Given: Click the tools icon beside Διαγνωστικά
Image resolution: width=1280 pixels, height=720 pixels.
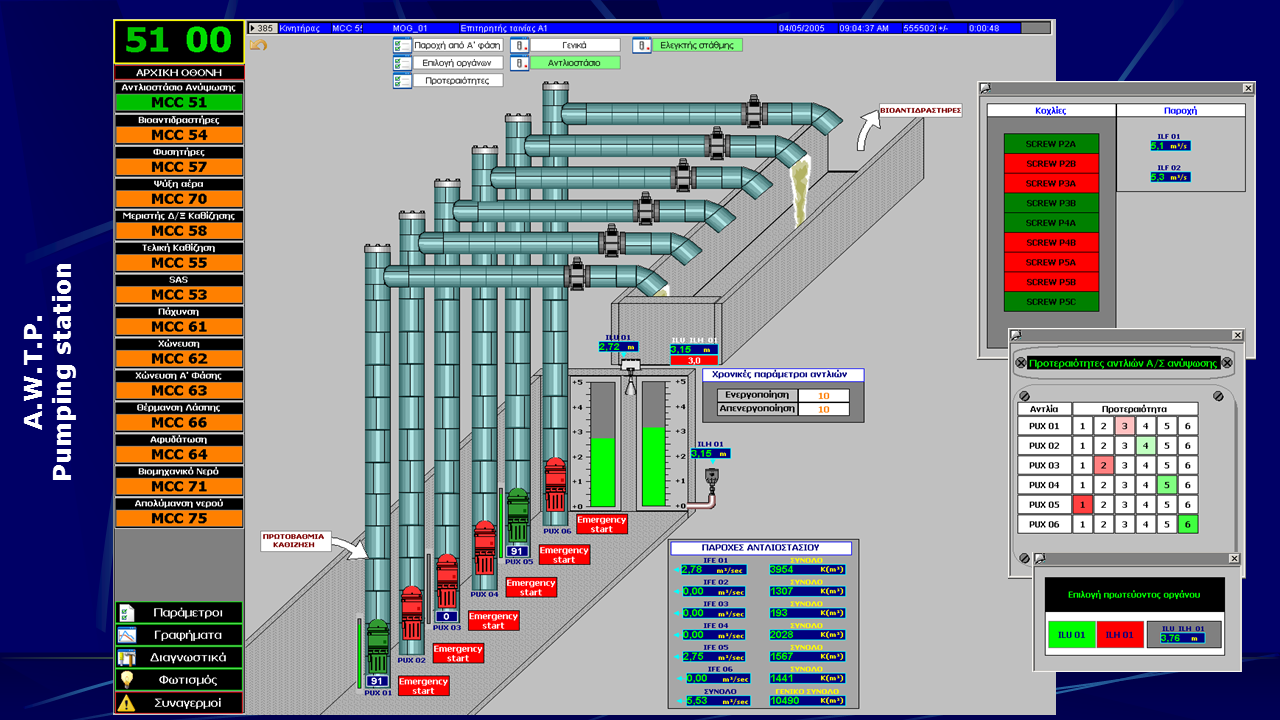Looking at the screenshot, I should point(127,658).
